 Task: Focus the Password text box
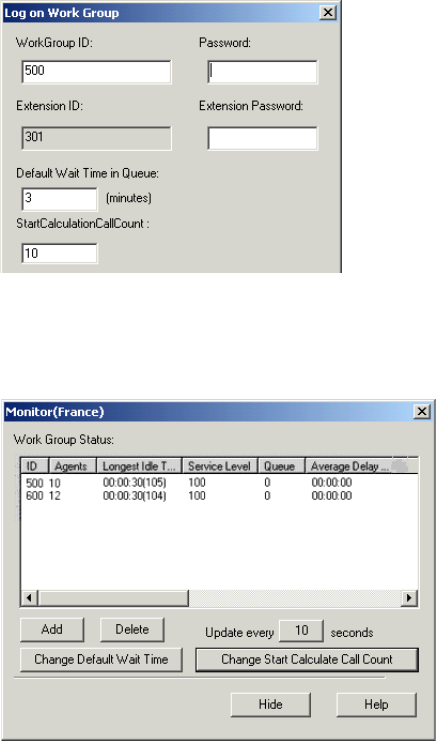[263, 72]
